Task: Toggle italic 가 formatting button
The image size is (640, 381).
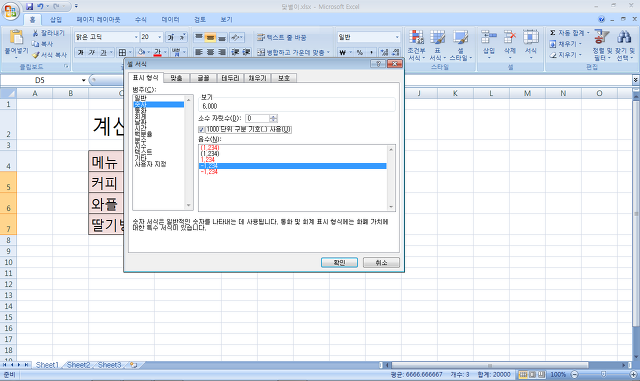Action: pos(92,52)
